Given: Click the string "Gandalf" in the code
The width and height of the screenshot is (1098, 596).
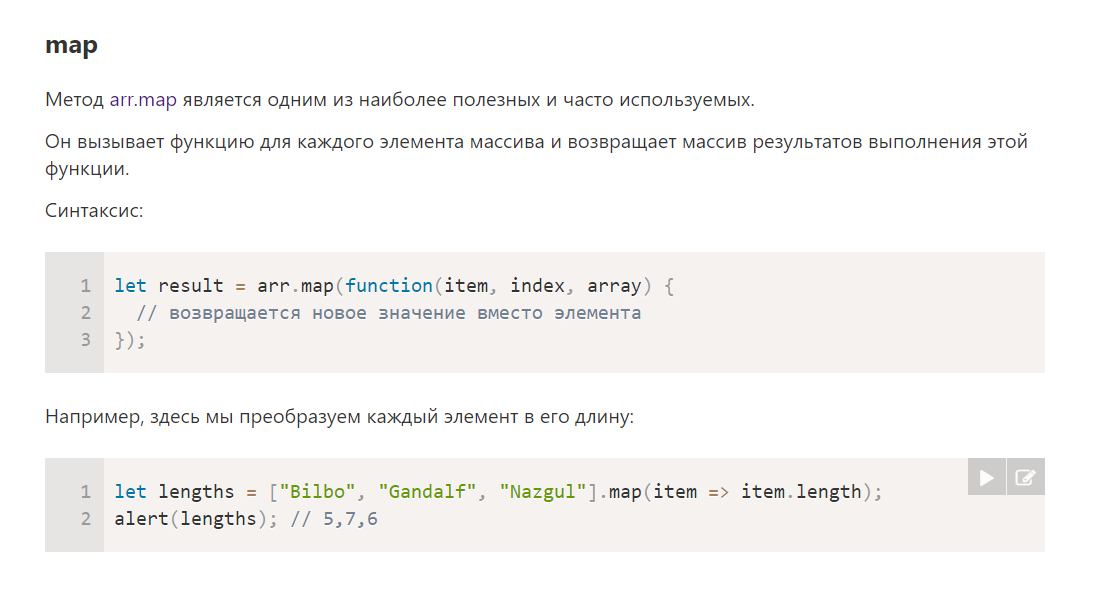Looking at the screenshot, I should tap(427, 492).
